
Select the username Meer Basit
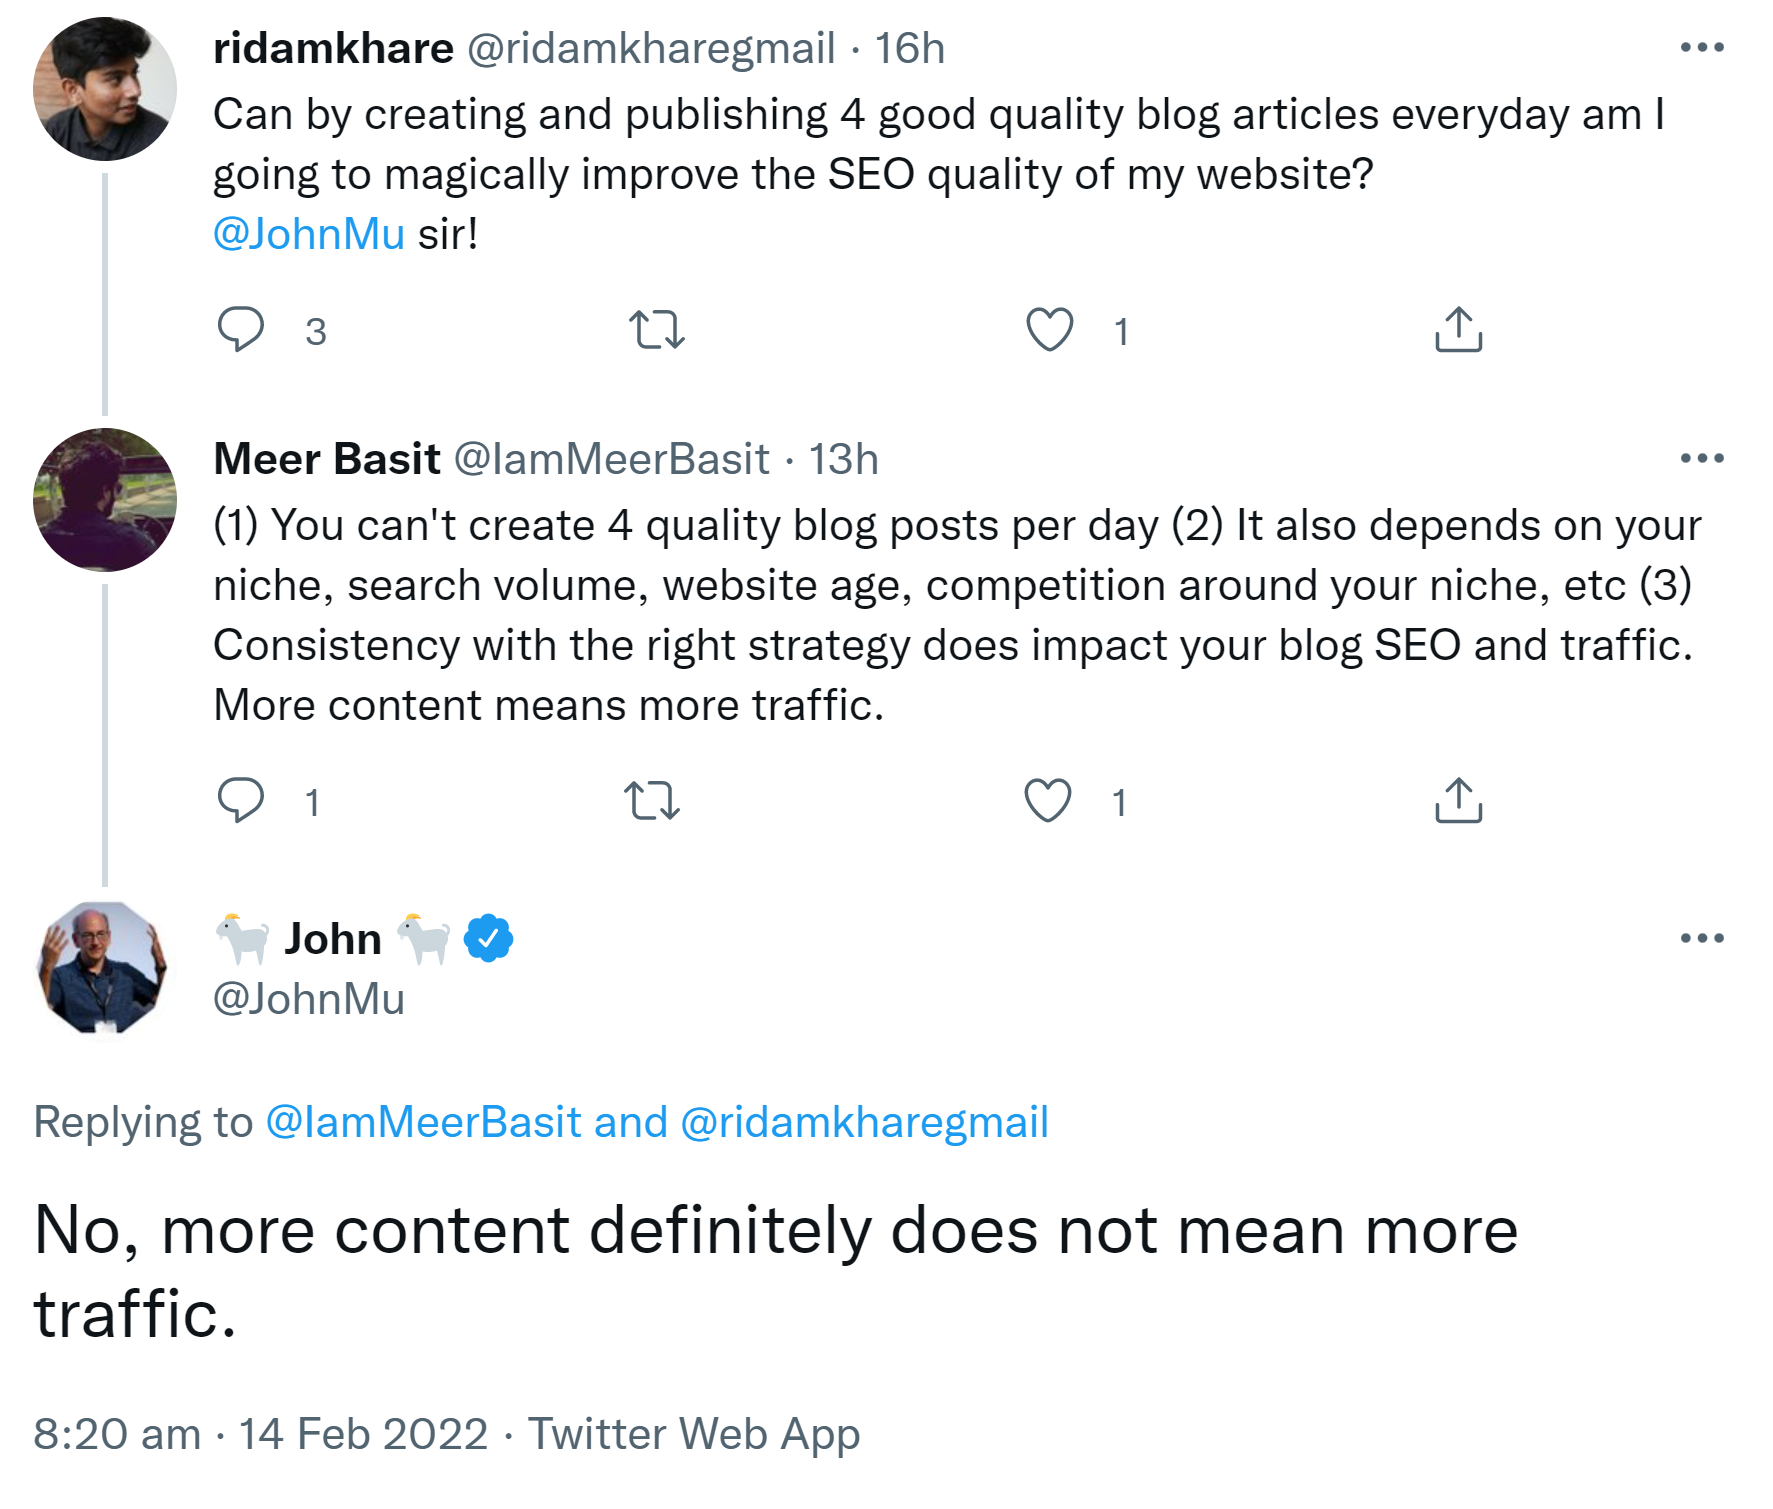pyautogui.click(x=326, y=458)
